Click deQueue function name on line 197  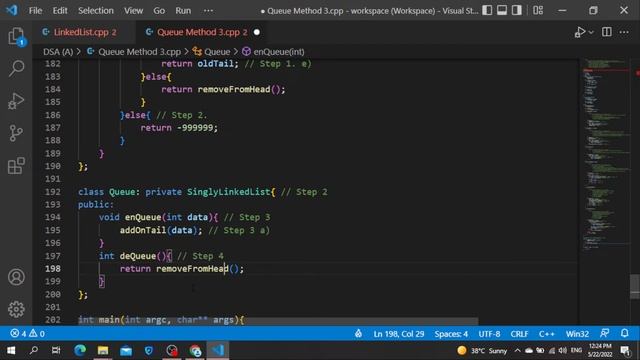[138, 256]
